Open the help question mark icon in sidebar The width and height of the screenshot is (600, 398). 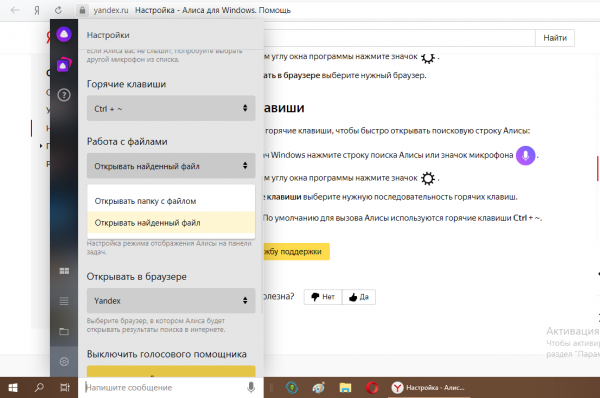(64, 95)
